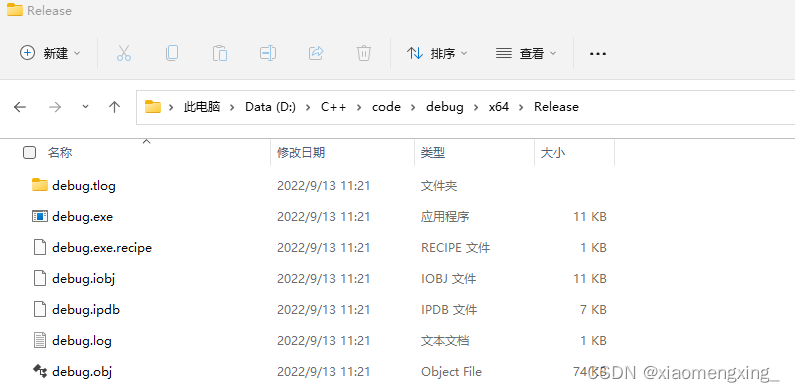The image size is (795, 392).
Task: Click the 应用程序 type cell
Action: [445, 217]
